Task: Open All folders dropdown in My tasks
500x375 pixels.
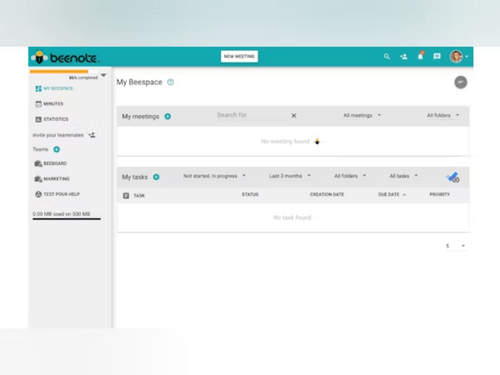Action: (x=350, y=176)
